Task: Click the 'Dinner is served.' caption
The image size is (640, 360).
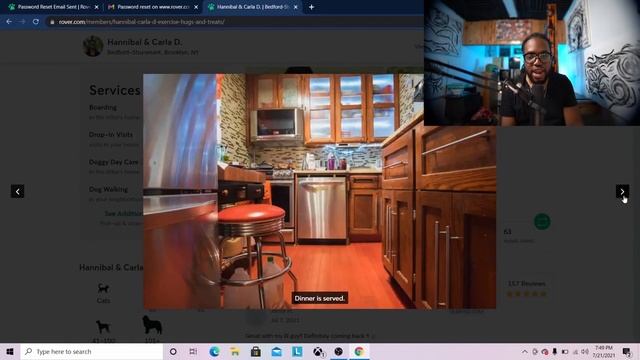Action: (x=319, y=298)
